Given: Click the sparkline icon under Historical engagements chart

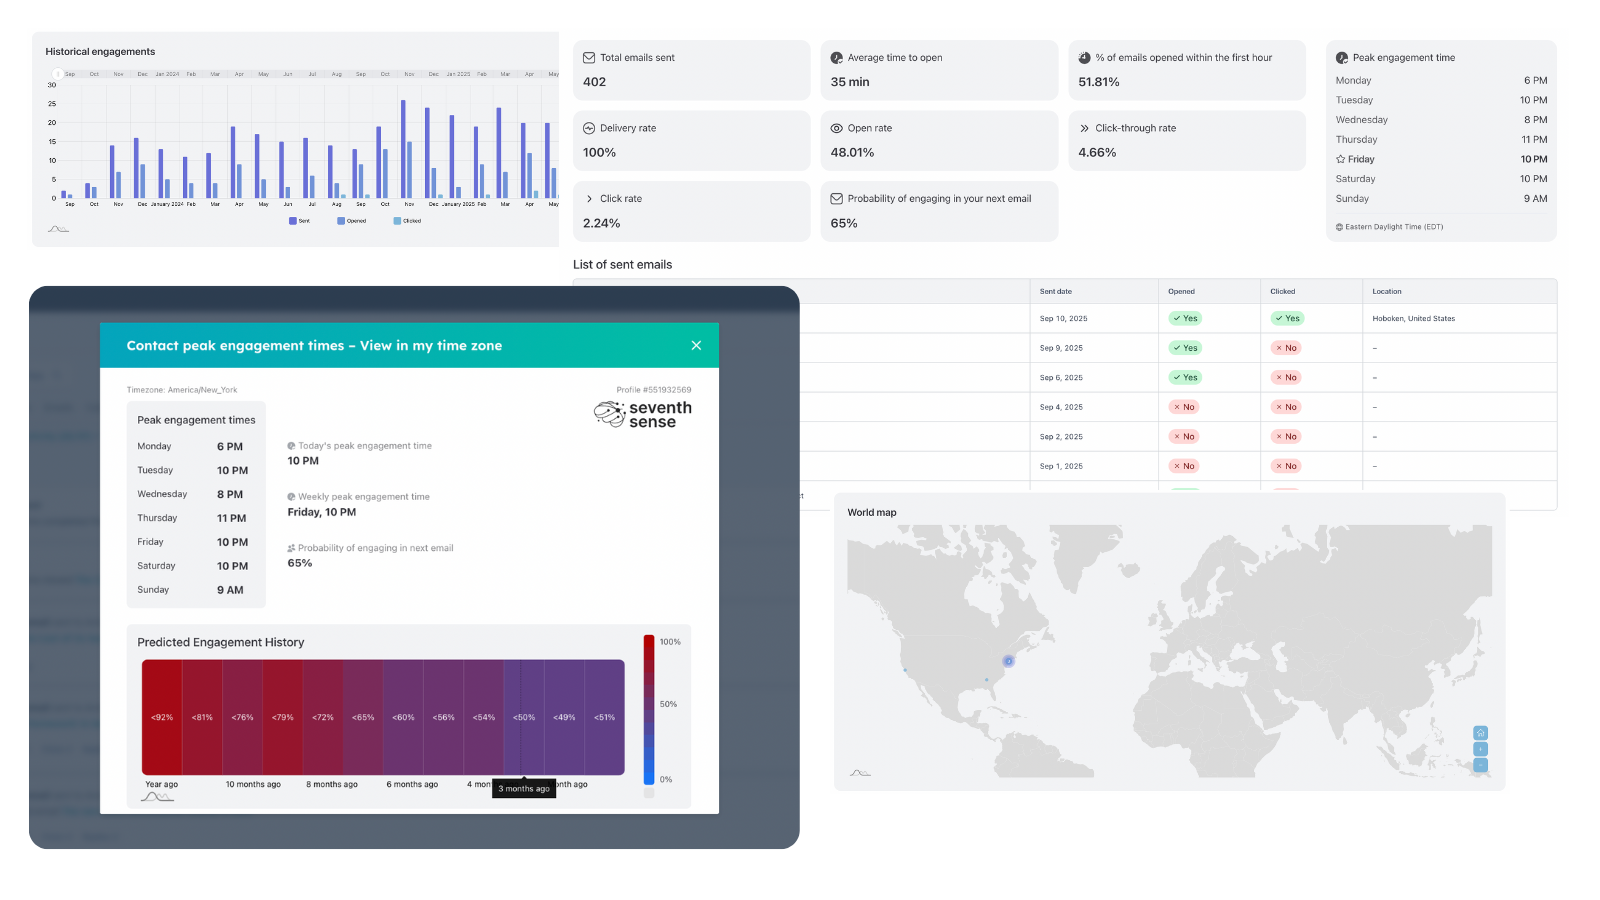Looking at the screenshot, I should pyautogui.click(x=58, y=228).
